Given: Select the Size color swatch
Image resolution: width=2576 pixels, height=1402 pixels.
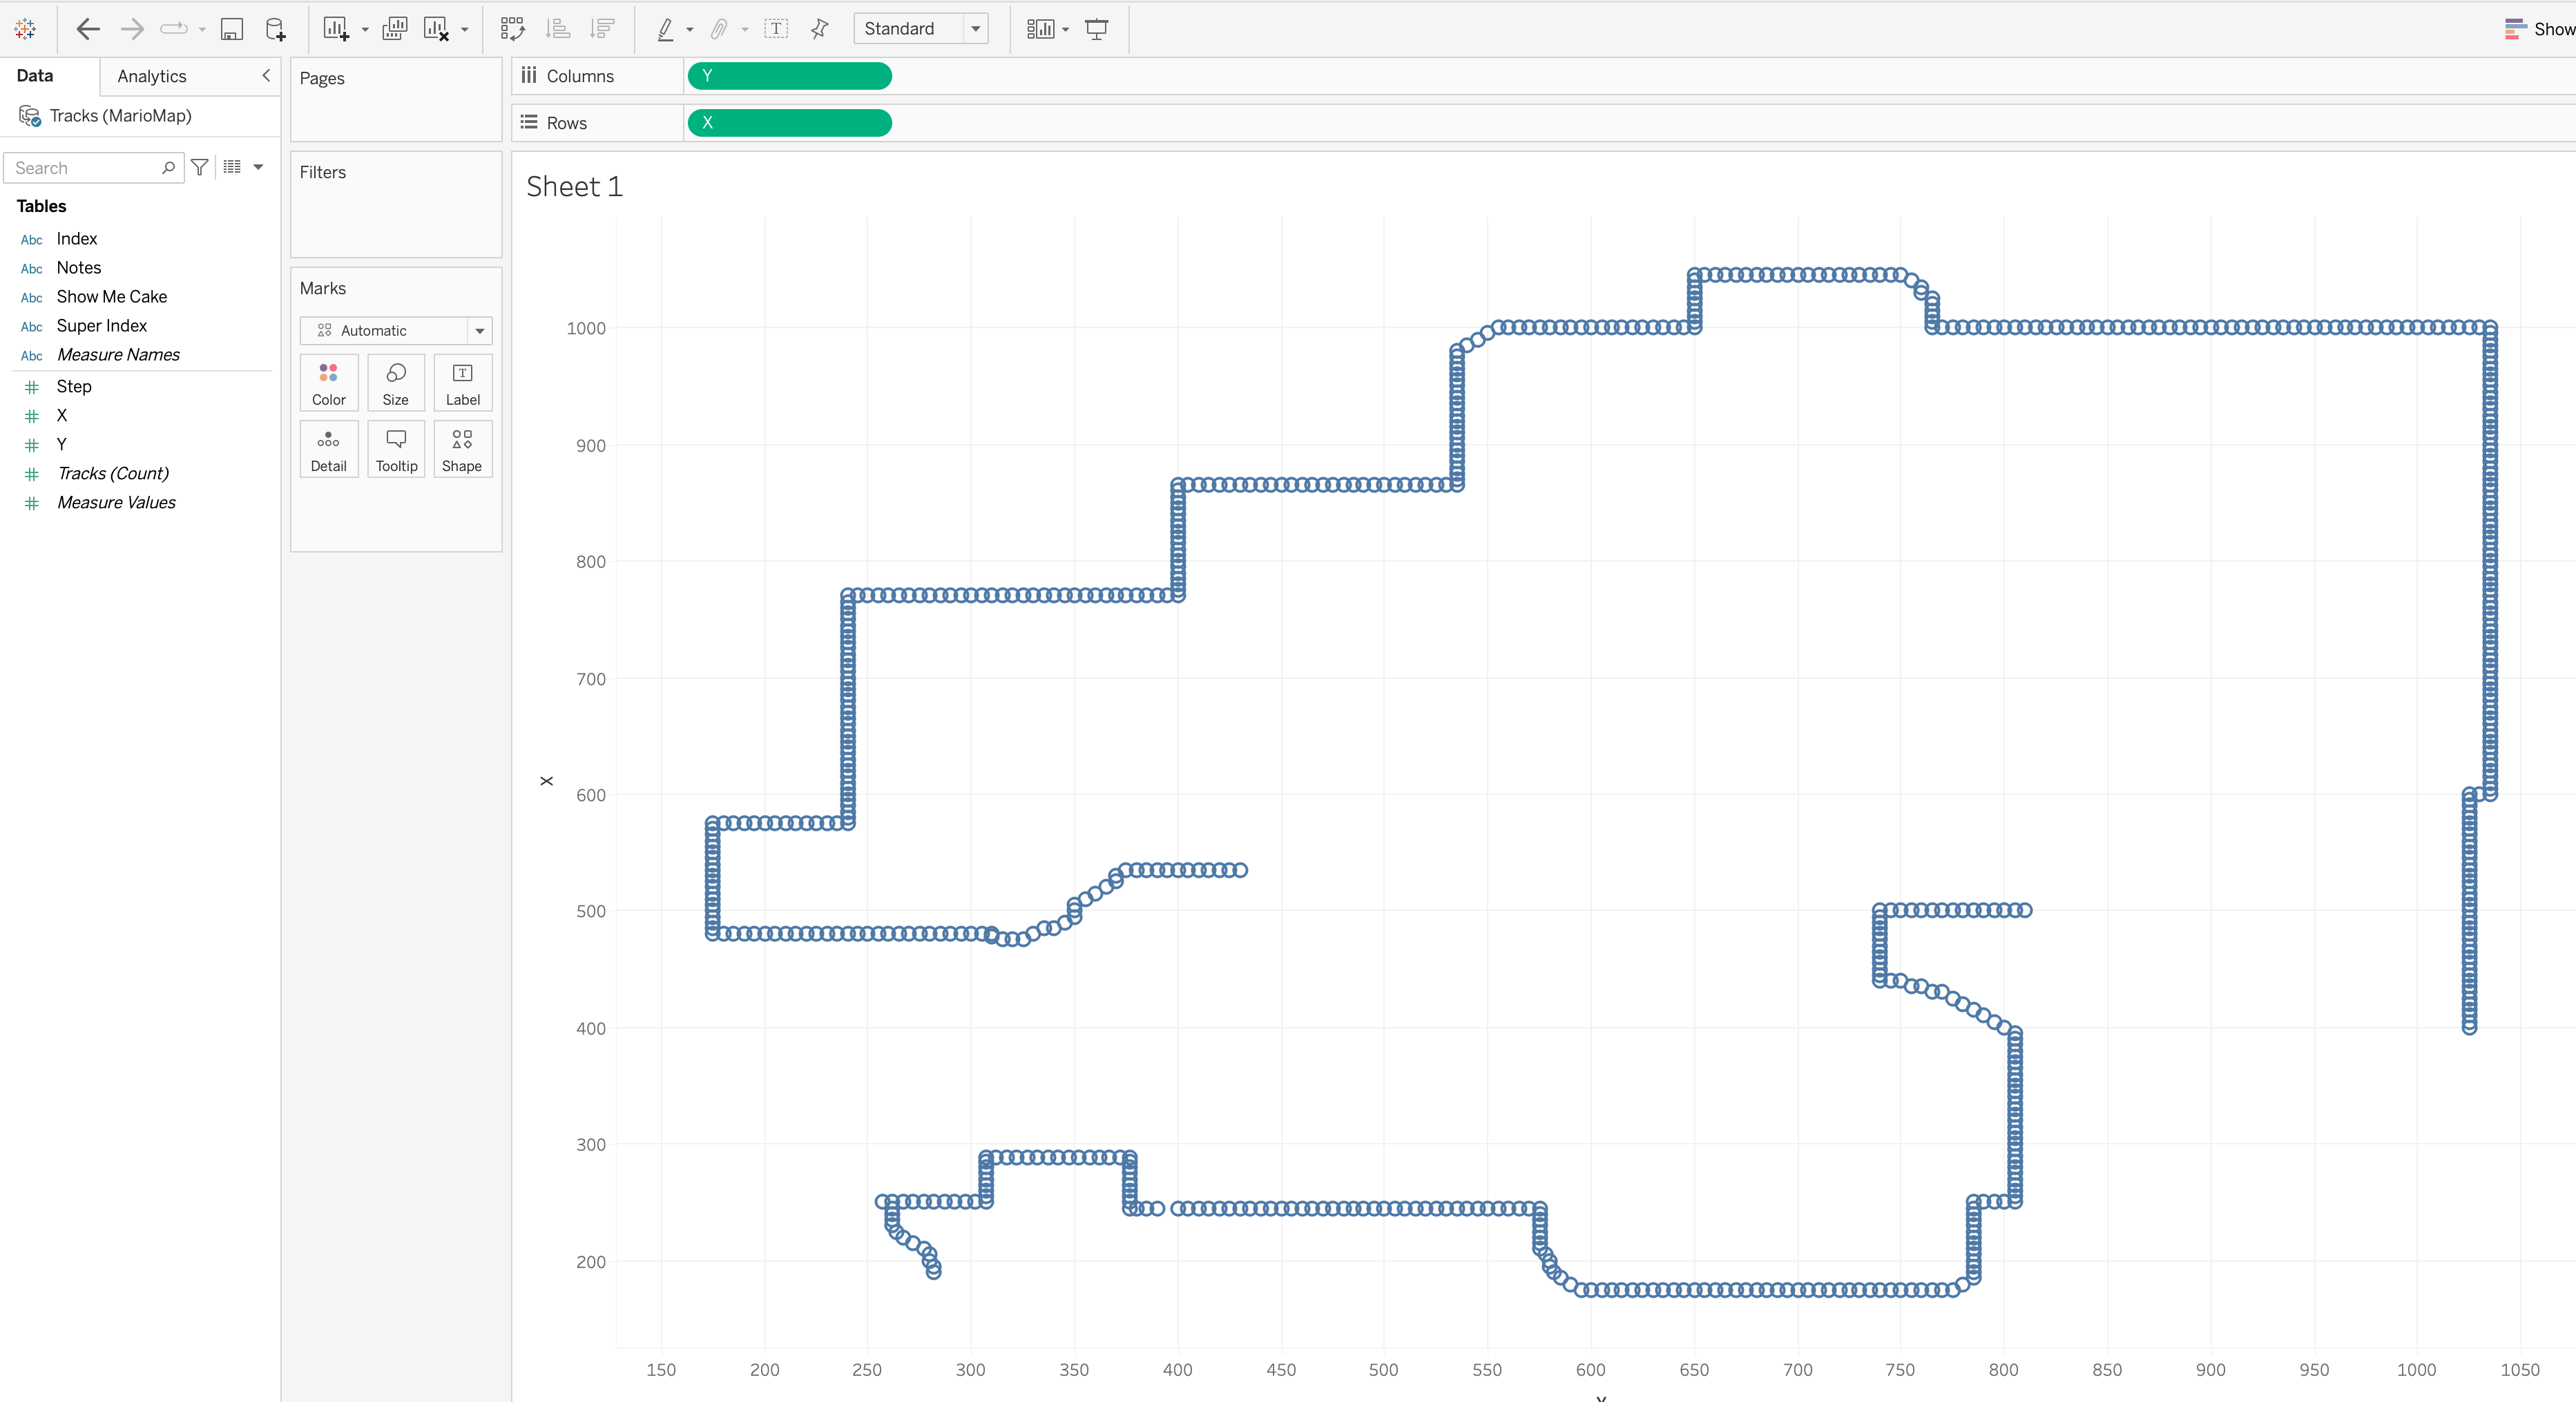Looking at the screenshot, I should click(x=394, y=381).
